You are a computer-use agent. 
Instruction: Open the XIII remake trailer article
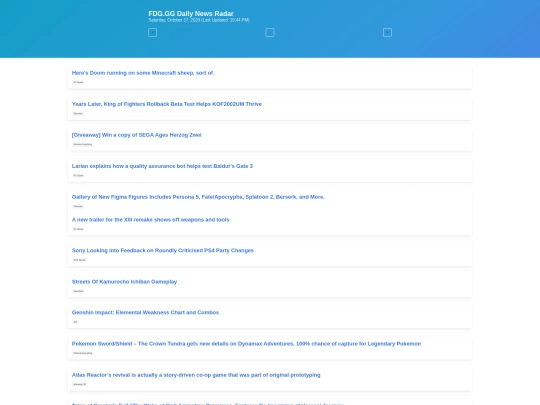click(150, 220)
